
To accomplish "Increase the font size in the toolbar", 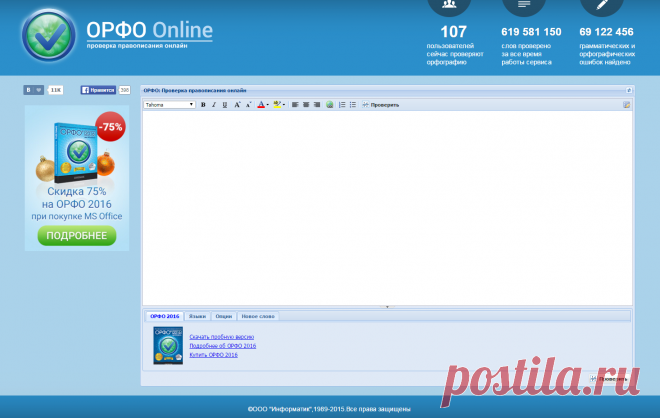I will [x=237, y=104].
